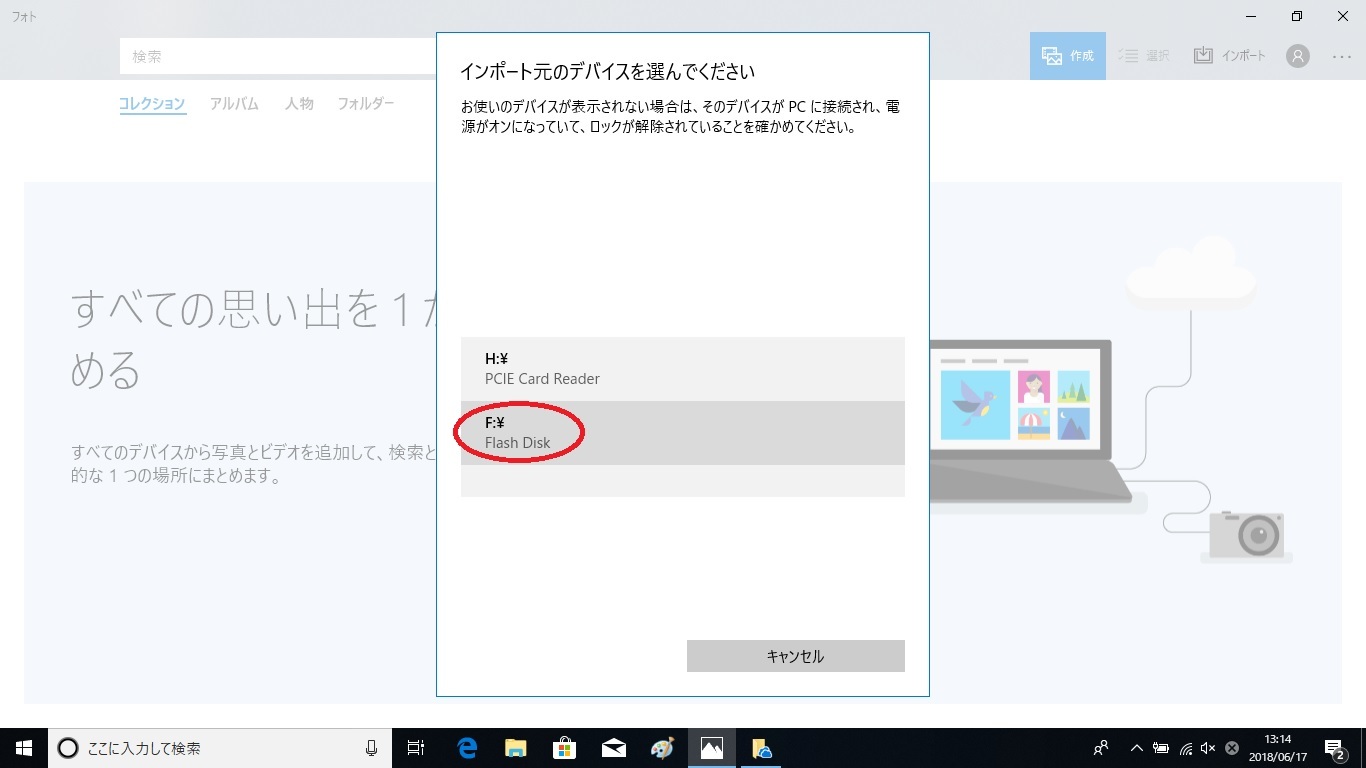Focus the 検索 search field in Photos
This screenshot has width=1366, height=768.
(x=278, y=56)
